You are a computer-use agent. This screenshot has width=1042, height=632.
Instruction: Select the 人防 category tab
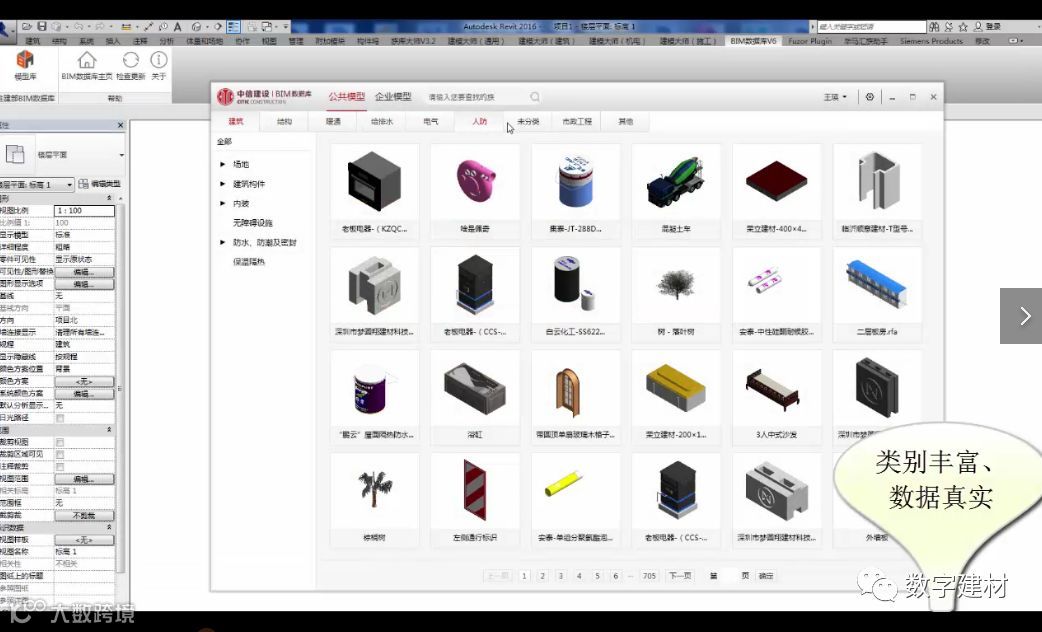479,122
